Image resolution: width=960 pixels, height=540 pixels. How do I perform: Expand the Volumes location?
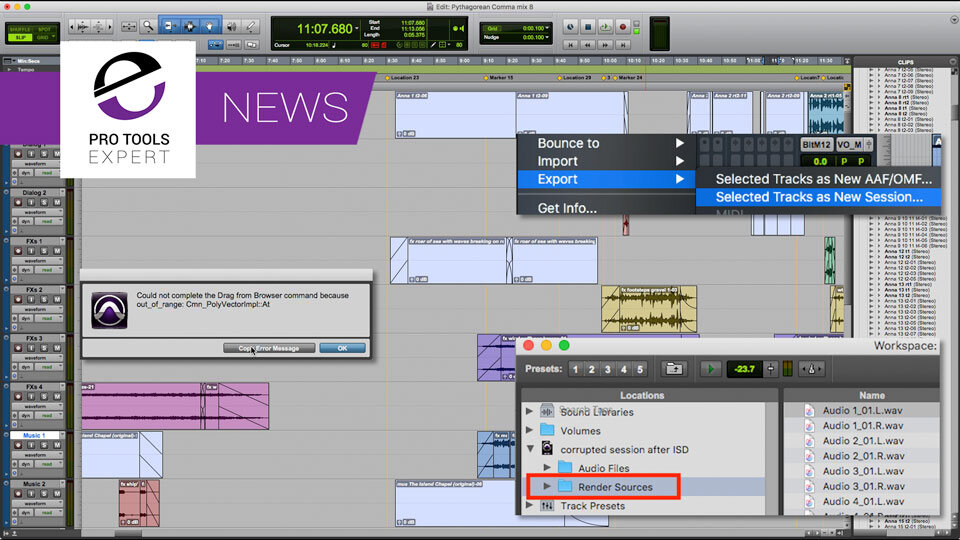click(x=530, y=430)
